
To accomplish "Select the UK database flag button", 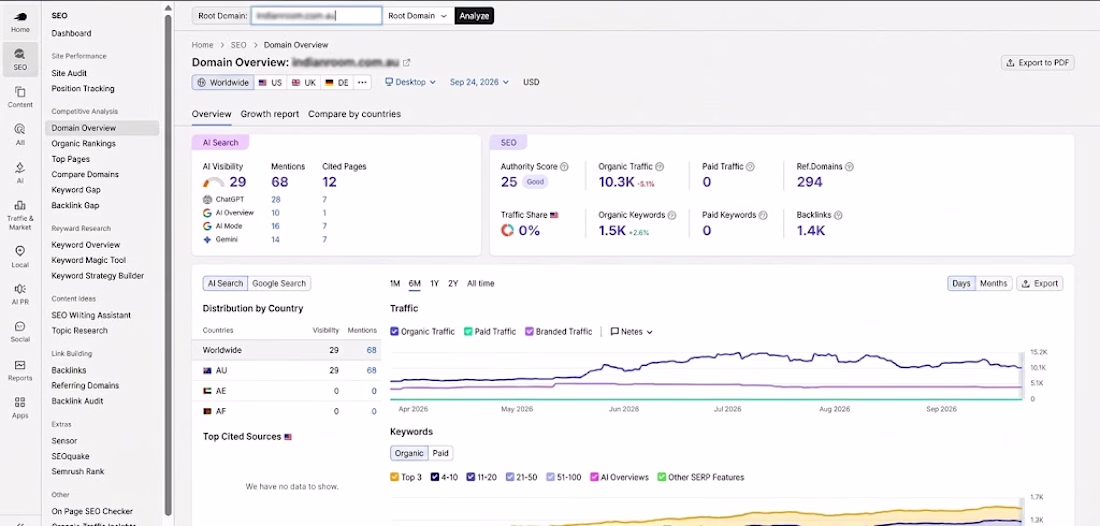I will tap(304, 82).
